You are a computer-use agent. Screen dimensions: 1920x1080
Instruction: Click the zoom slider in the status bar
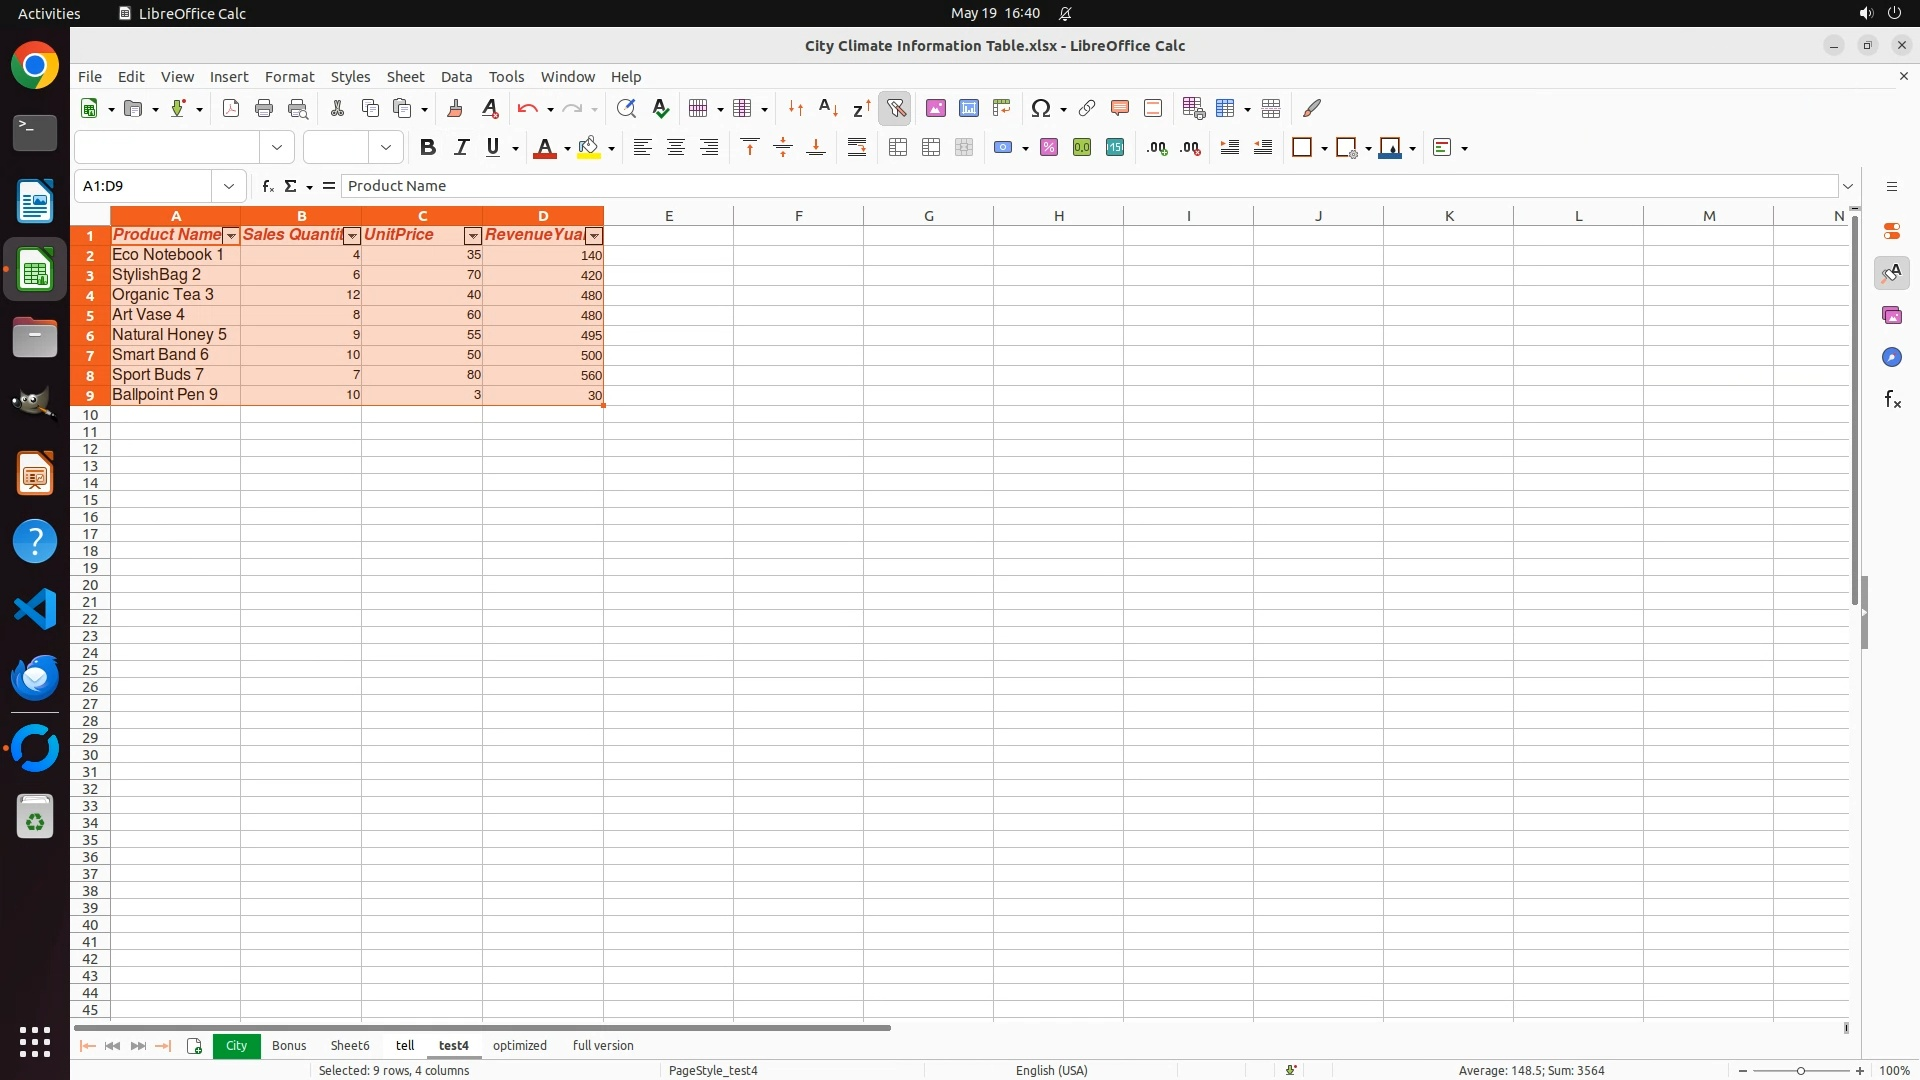click(x=1800, y=1071)
